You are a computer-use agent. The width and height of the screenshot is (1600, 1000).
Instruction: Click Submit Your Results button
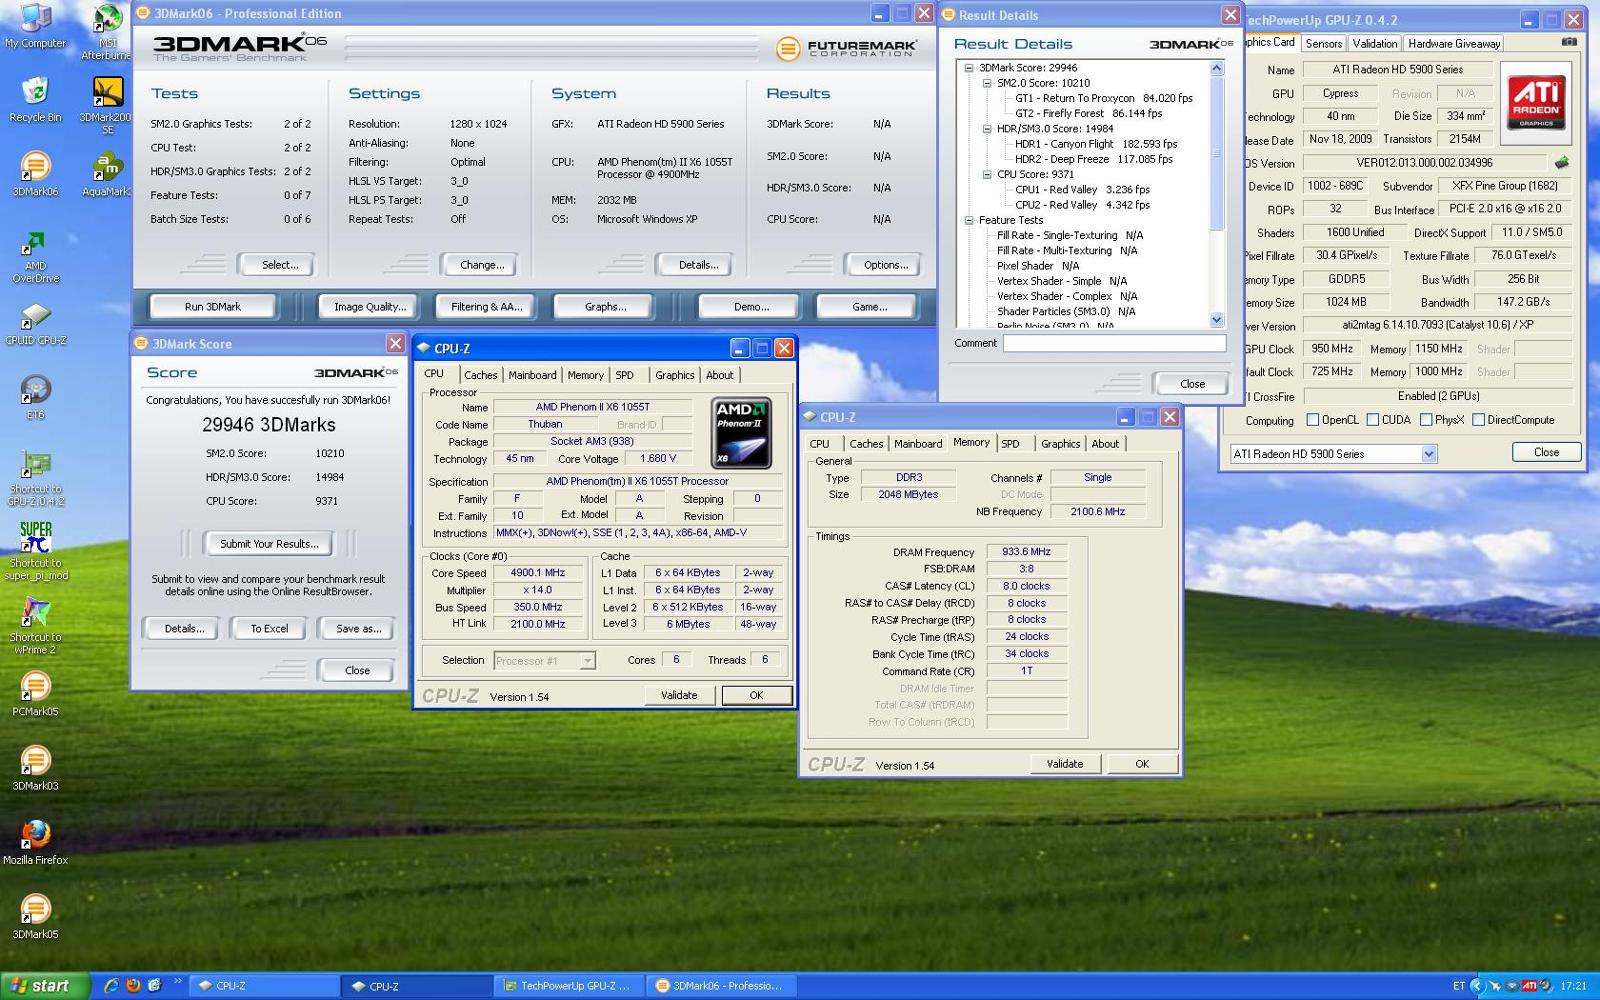(269, 544)
